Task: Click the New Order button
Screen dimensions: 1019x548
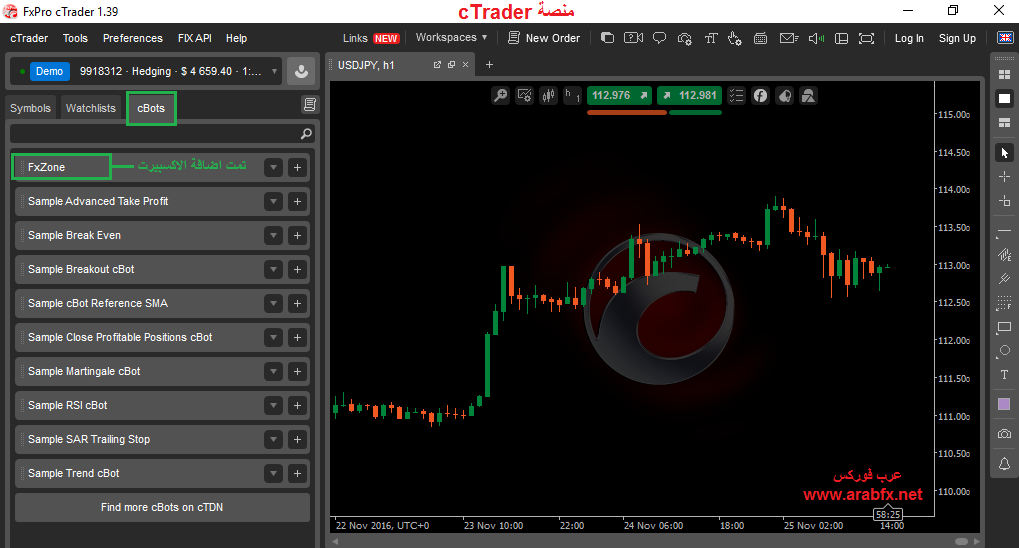Action: tap(544, 38)
